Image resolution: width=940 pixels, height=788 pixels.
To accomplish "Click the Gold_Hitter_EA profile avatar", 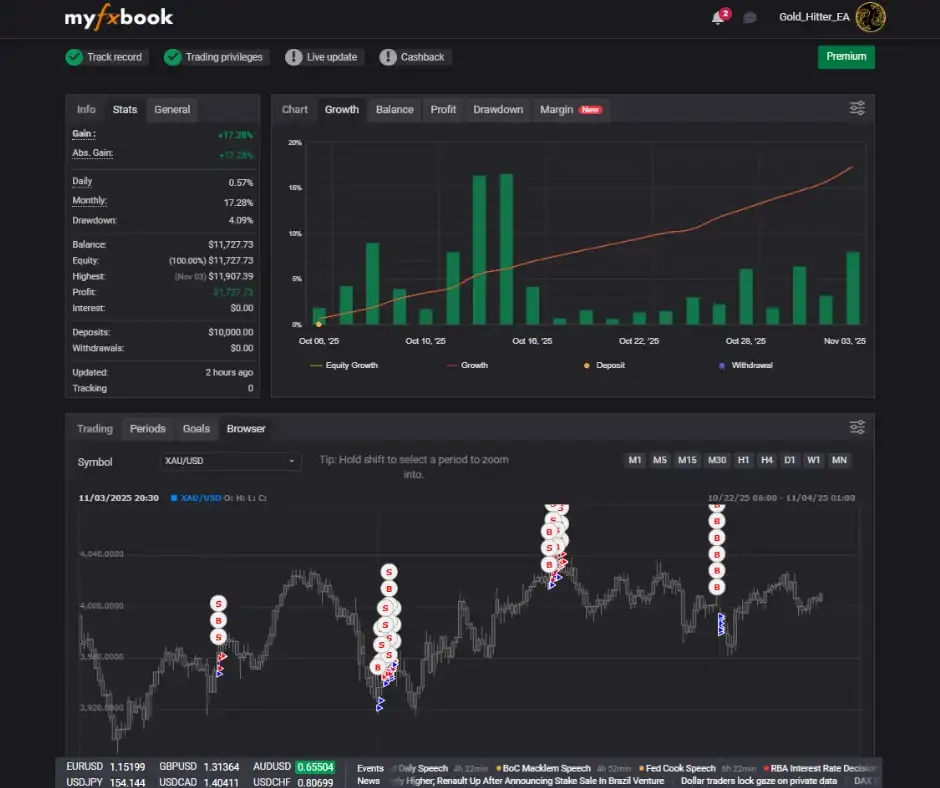I will [871, 17].
